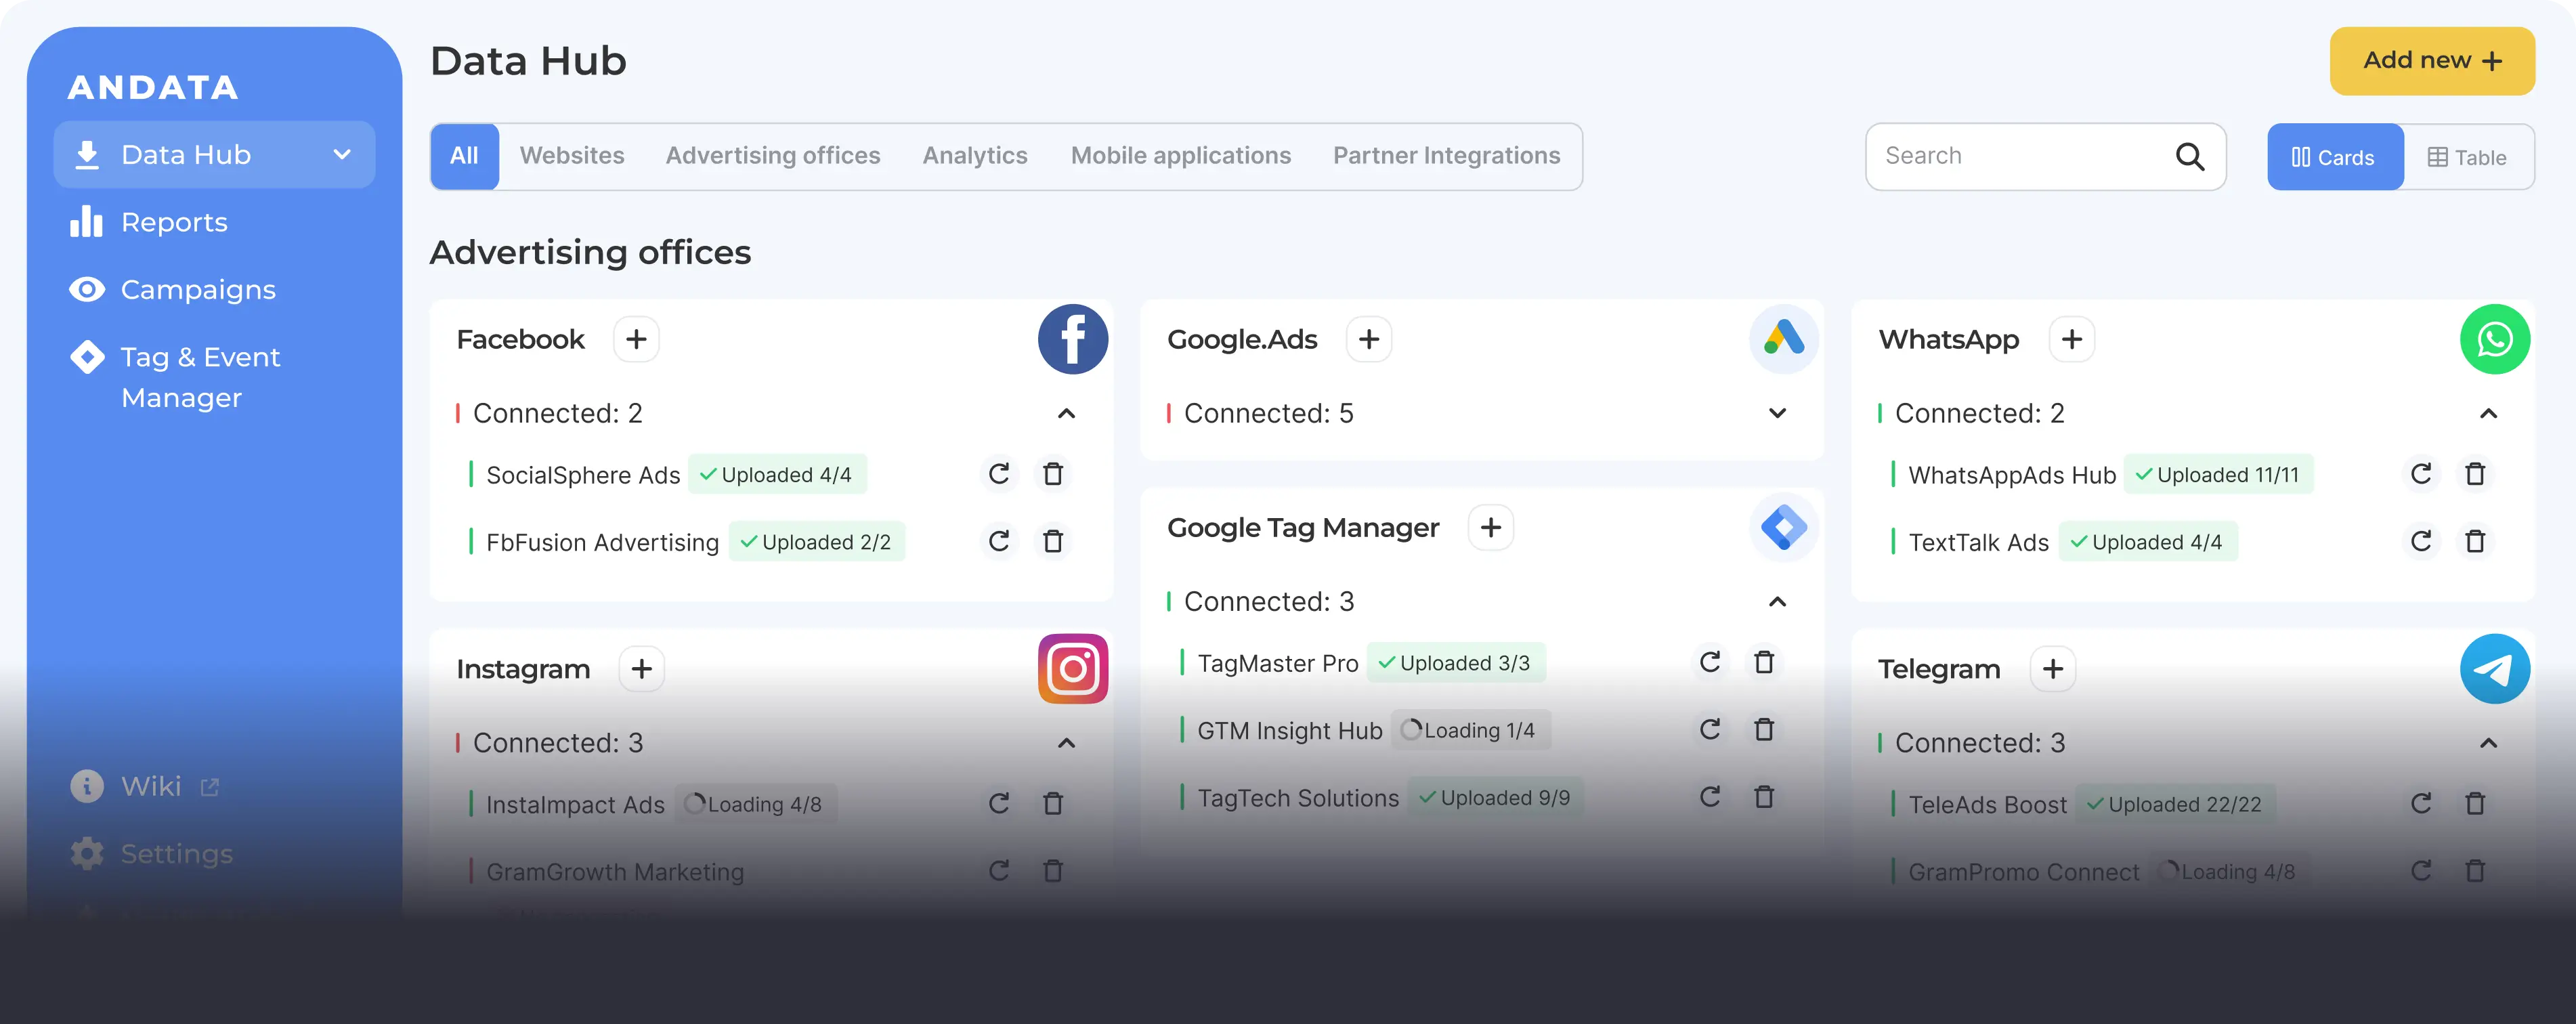This screenshot has height=1024, width=2576.
Task: Refresh the GTM Insight Hub loading status
Action: 1709,729
